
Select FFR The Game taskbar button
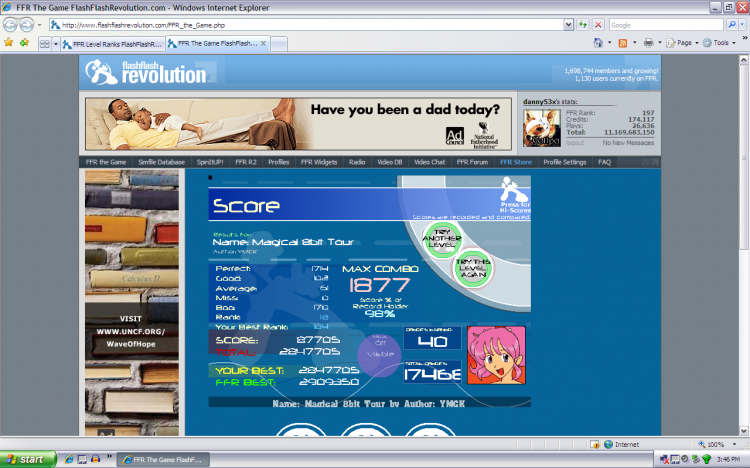pyautogui.click(x=163, y=459)
